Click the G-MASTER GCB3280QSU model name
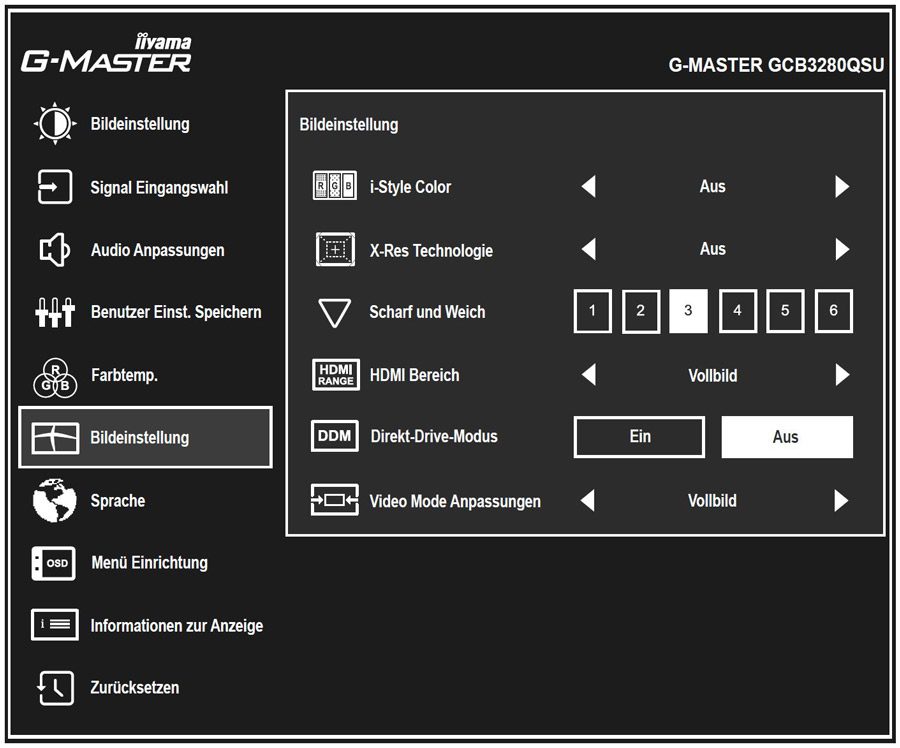The width and height of the screenshot is (900, 748). [x=776, y=65]
